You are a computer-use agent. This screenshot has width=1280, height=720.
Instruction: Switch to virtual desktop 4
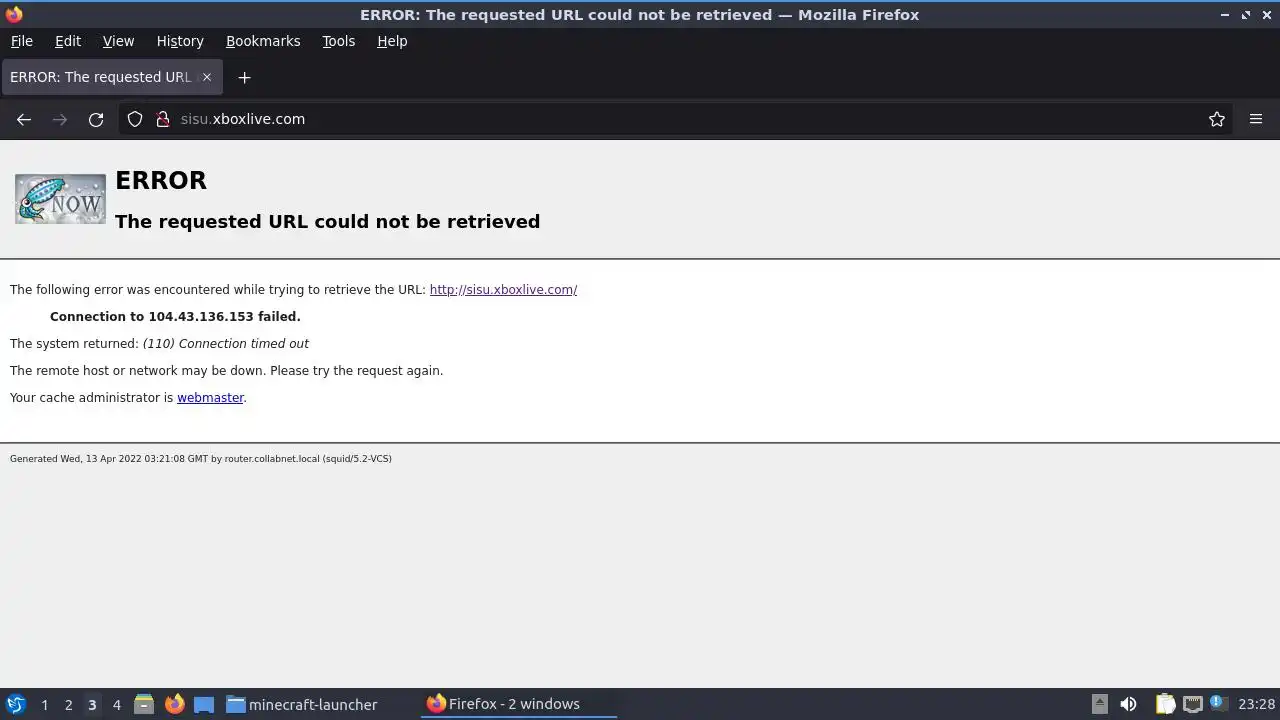116,705
